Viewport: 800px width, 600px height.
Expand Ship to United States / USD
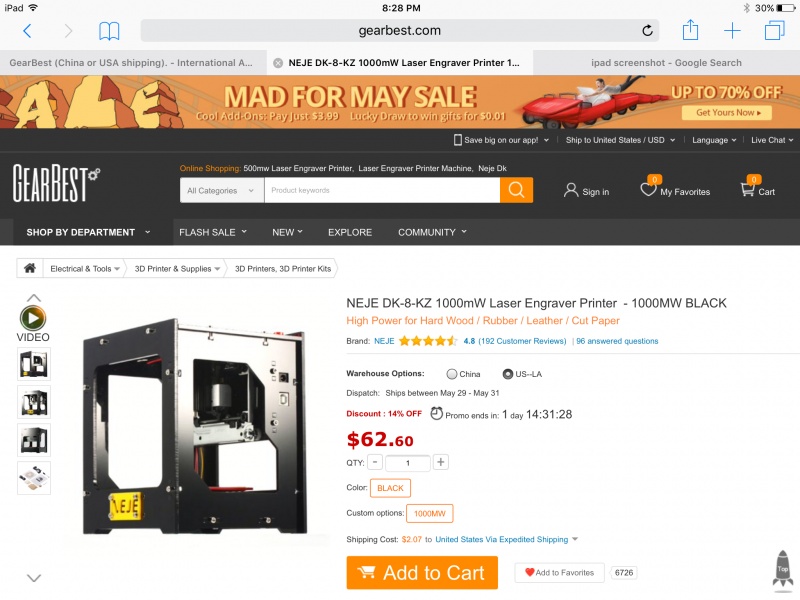click(620, 140)
